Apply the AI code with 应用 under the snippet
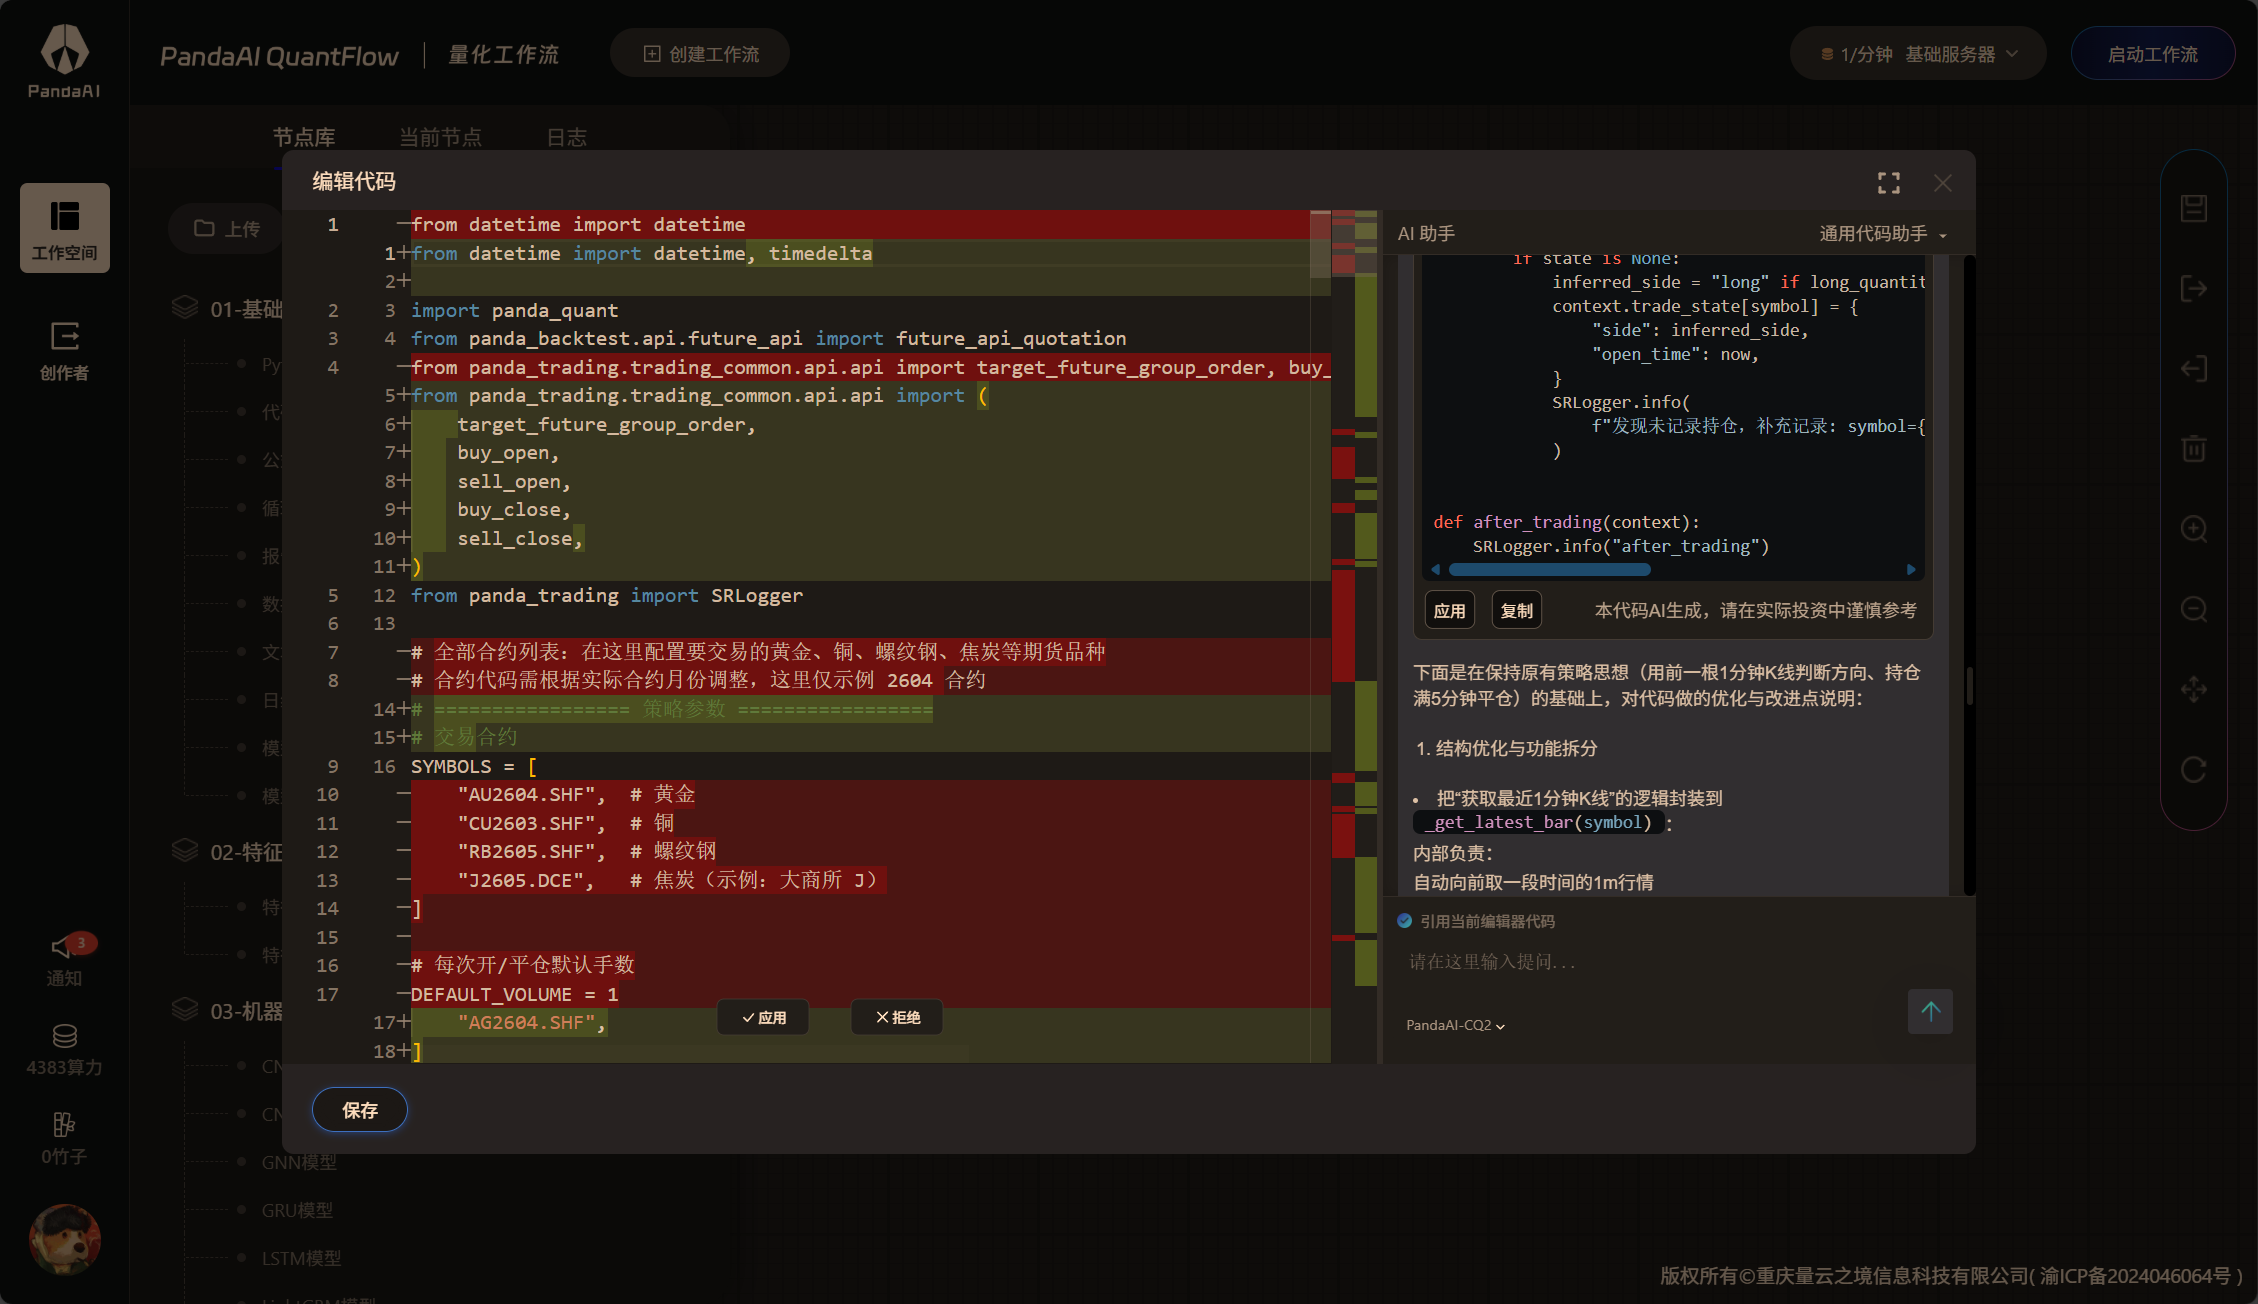Image resolution: width=2258 pixels, height=1304 pixels. (x=1450, y=610)
